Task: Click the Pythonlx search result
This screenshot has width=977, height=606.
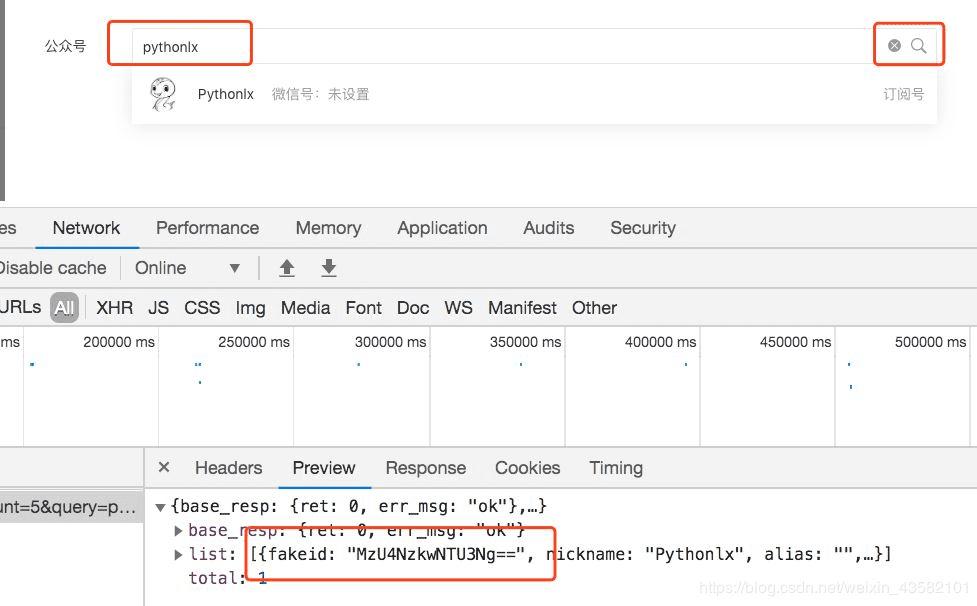Action: [225, 94]
